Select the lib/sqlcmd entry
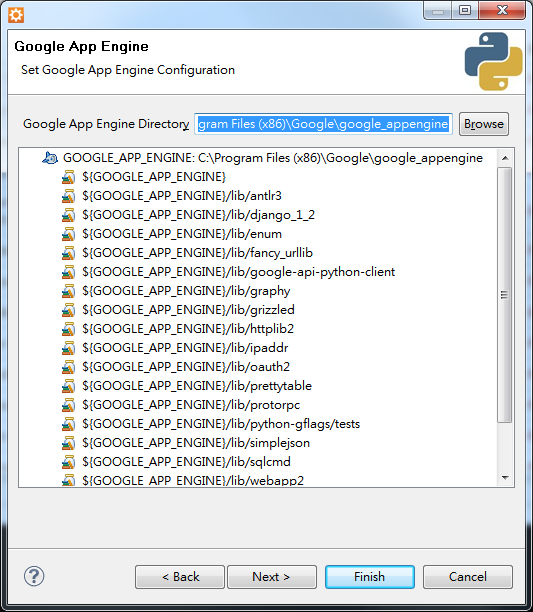 (186, 462)
